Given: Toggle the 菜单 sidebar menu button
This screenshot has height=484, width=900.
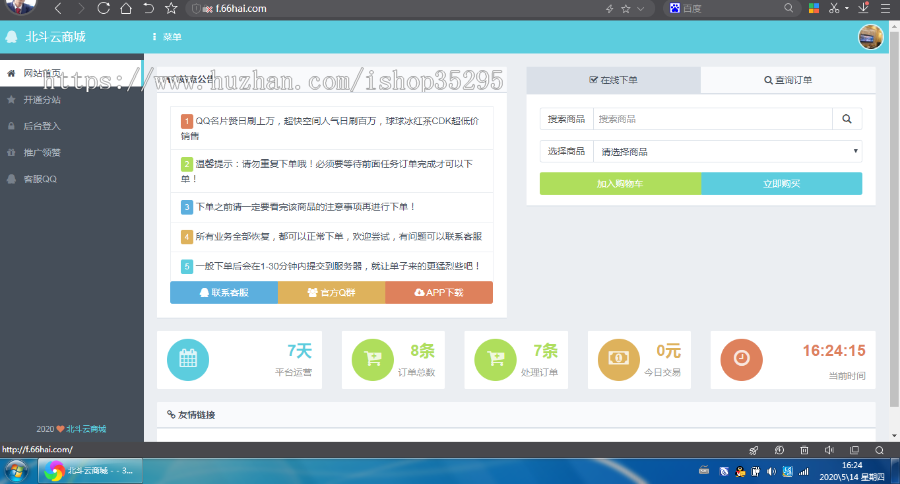Looking at the screenshot, I should [x=167, y=37].
